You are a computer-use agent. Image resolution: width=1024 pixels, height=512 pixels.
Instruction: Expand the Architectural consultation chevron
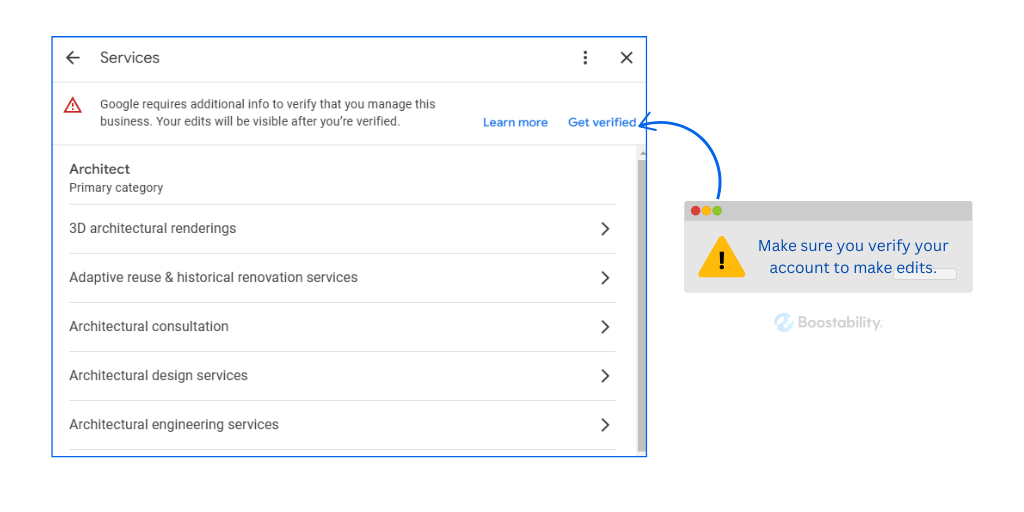(604, 327)
